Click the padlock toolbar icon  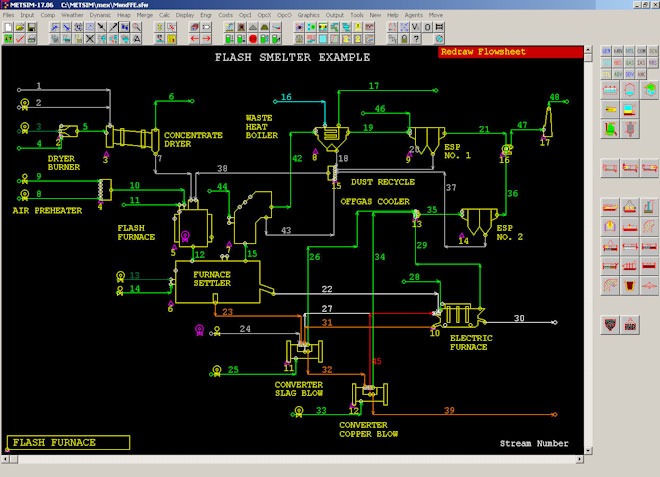(x=404, y=39)
